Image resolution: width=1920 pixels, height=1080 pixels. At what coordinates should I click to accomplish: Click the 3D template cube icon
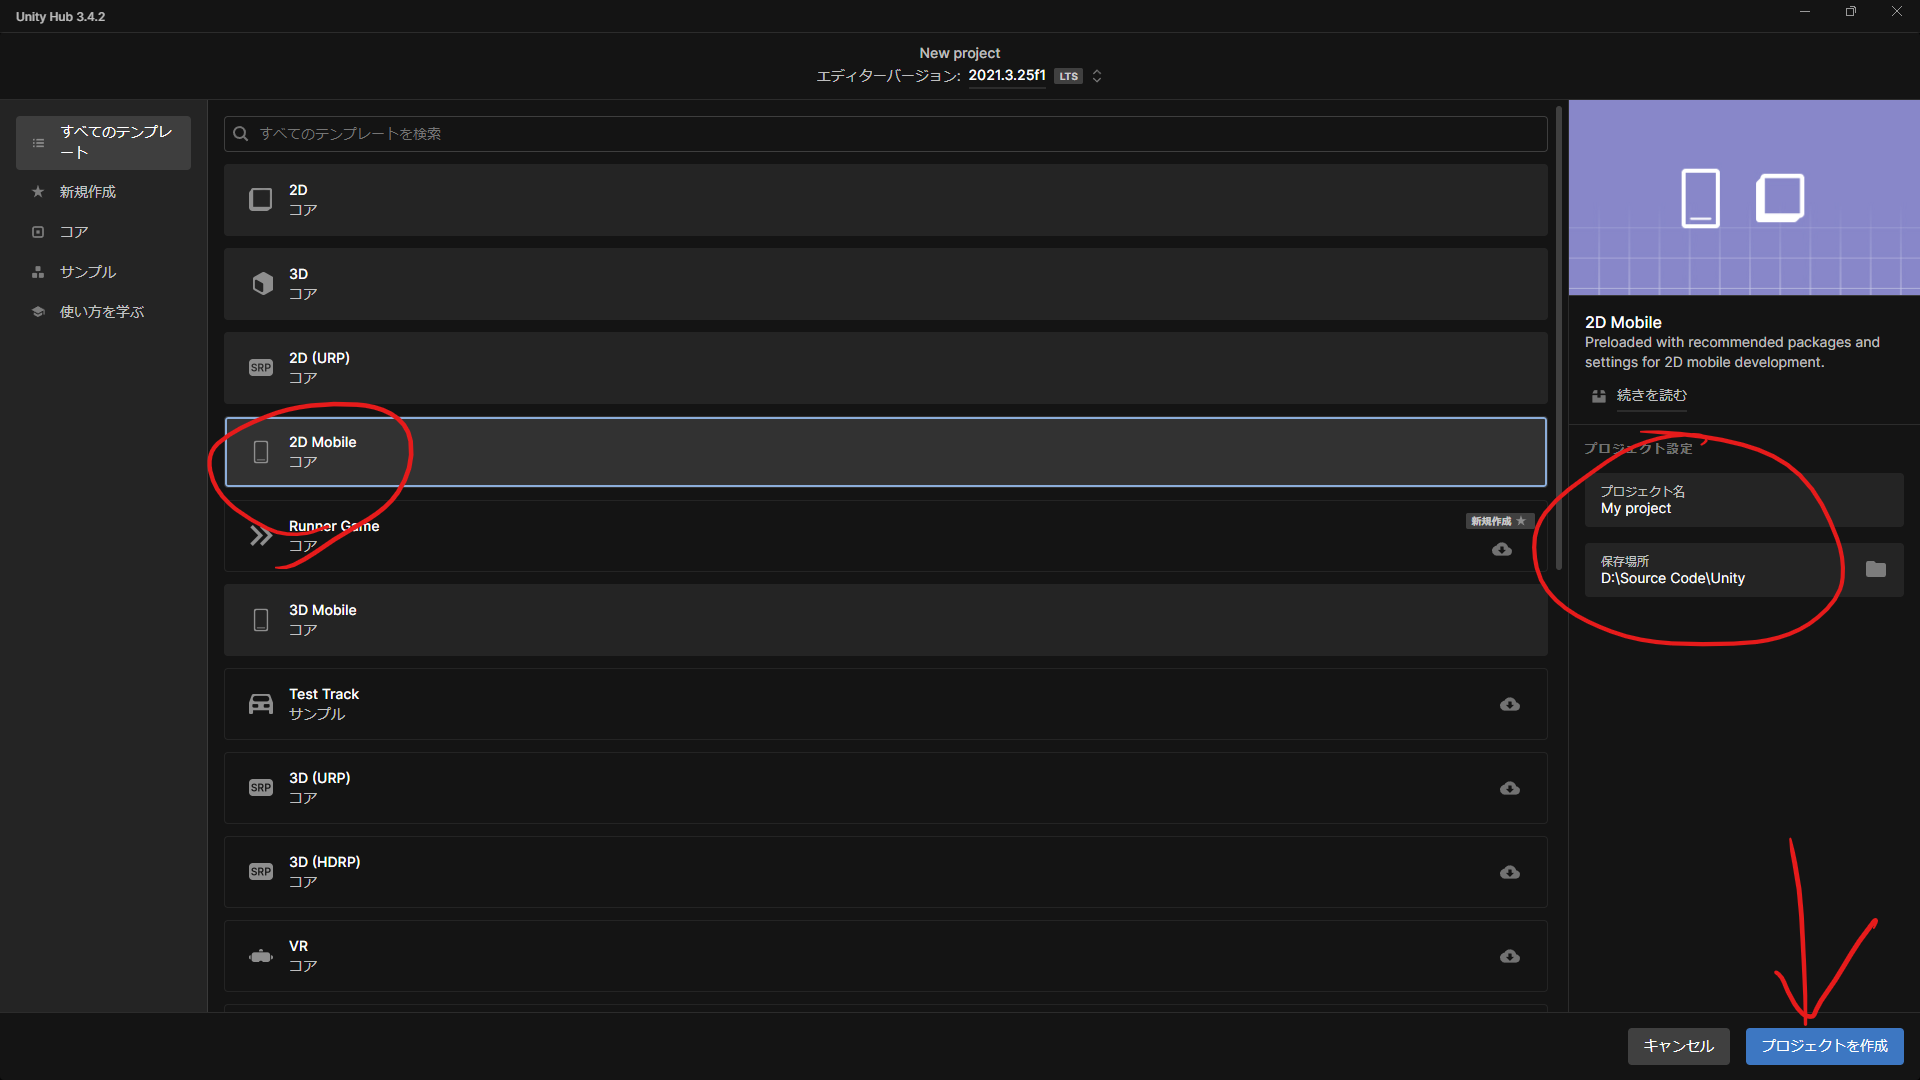coord(261,284)
